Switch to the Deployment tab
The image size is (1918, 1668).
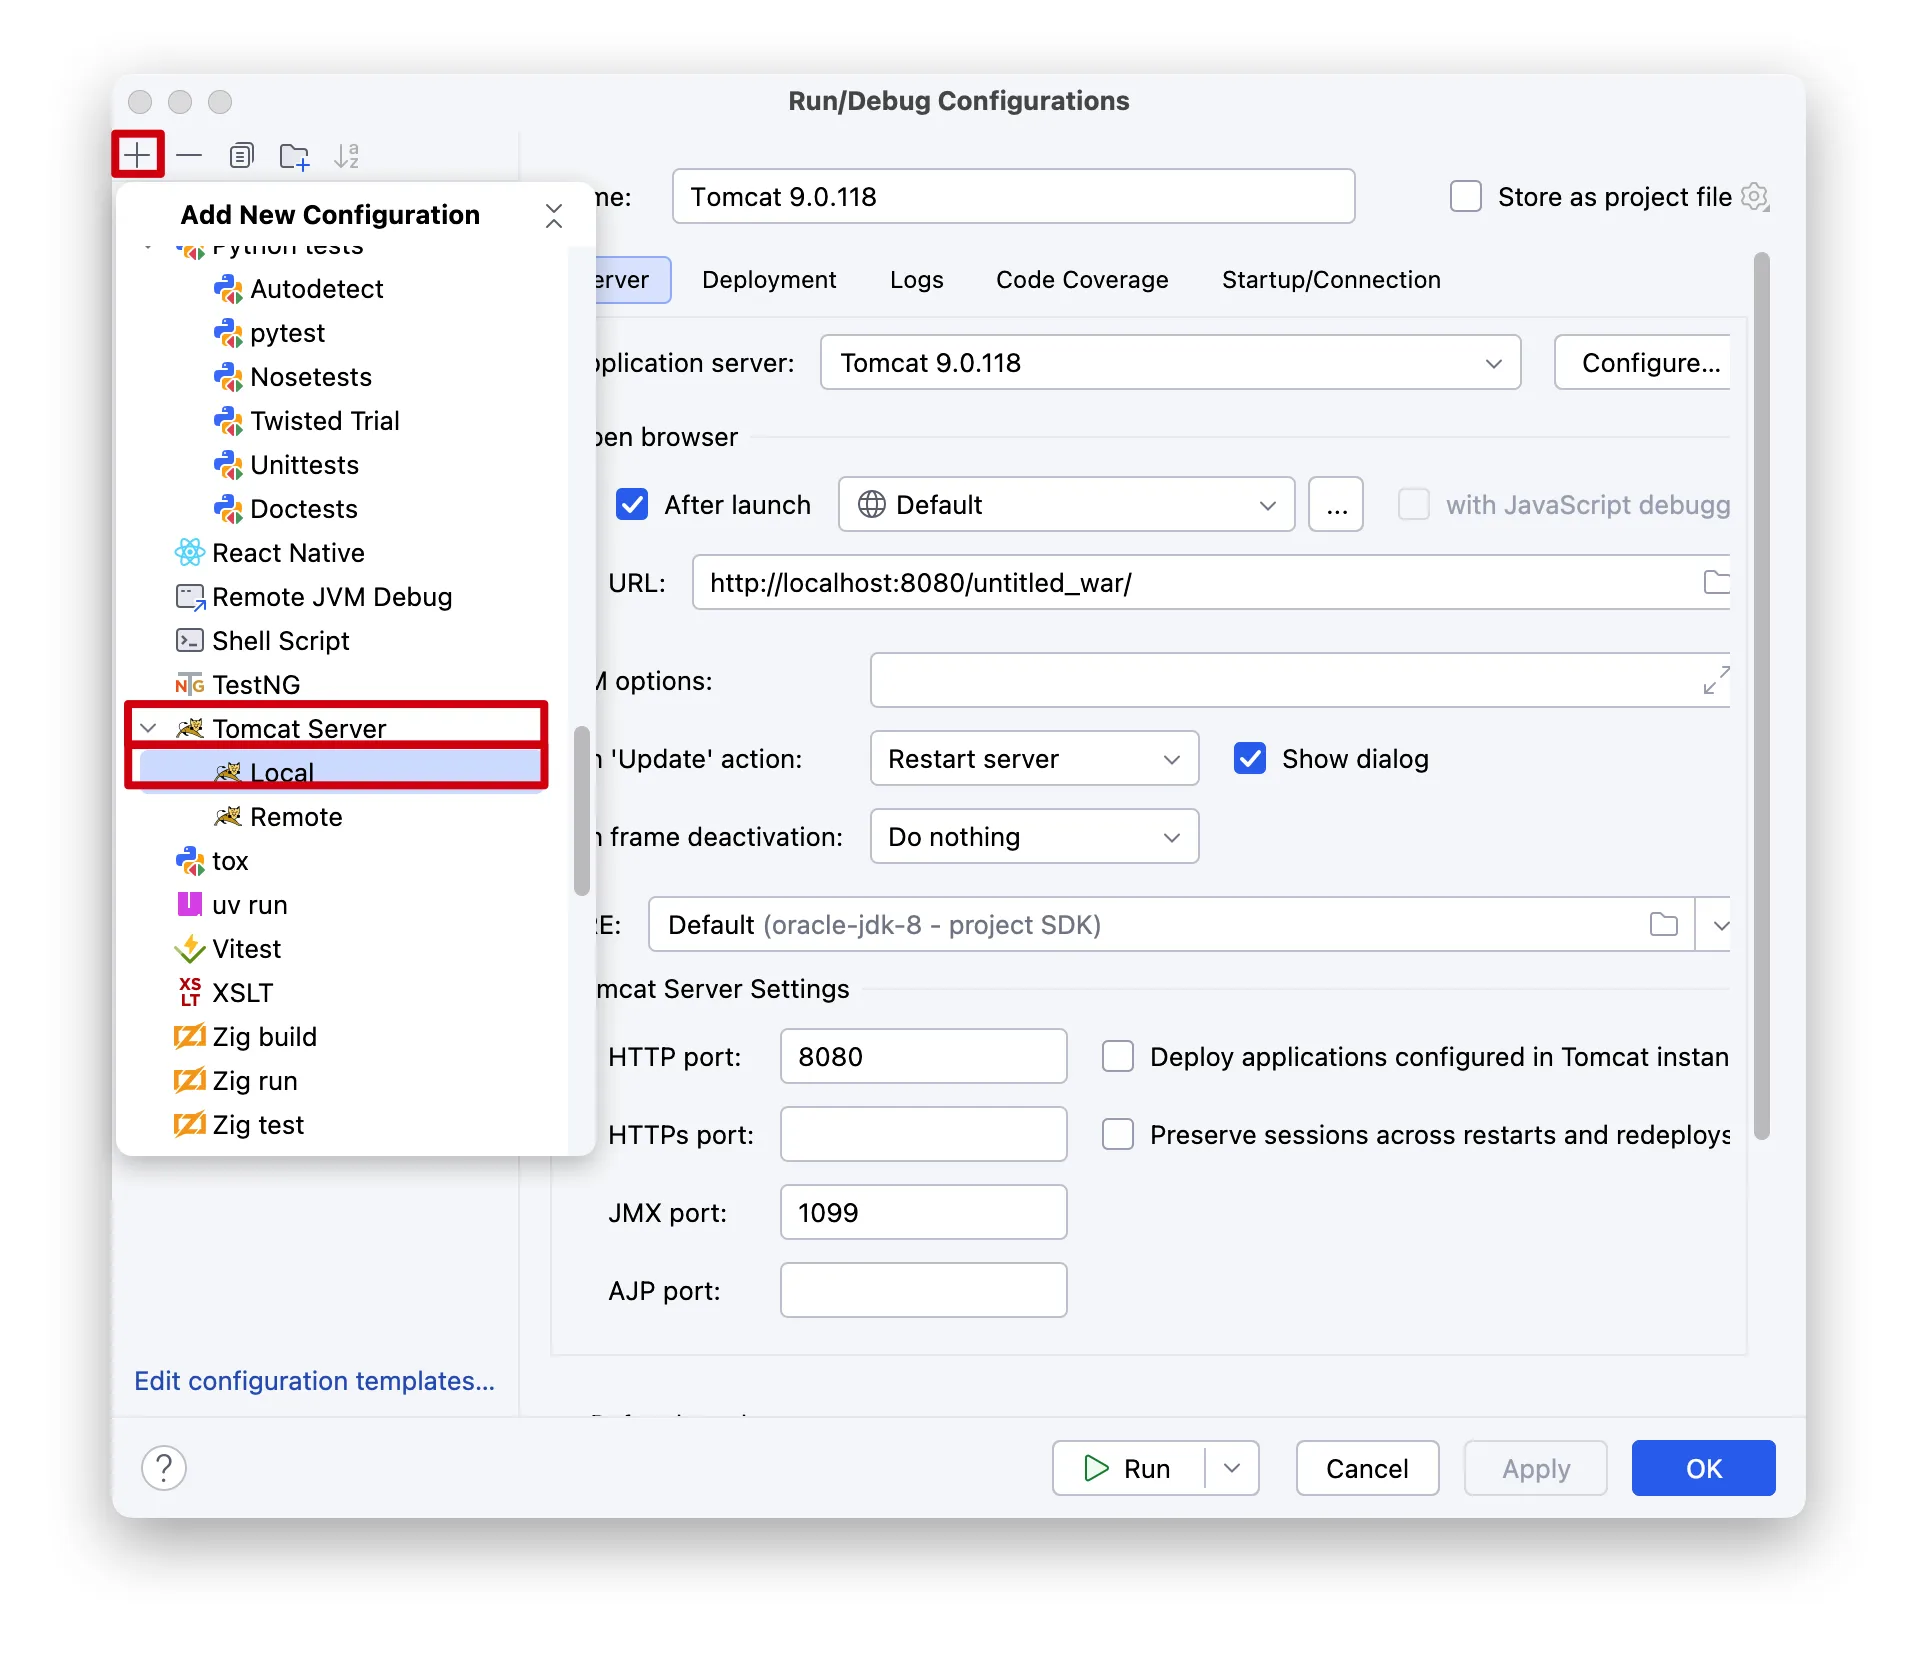(769, 280)
